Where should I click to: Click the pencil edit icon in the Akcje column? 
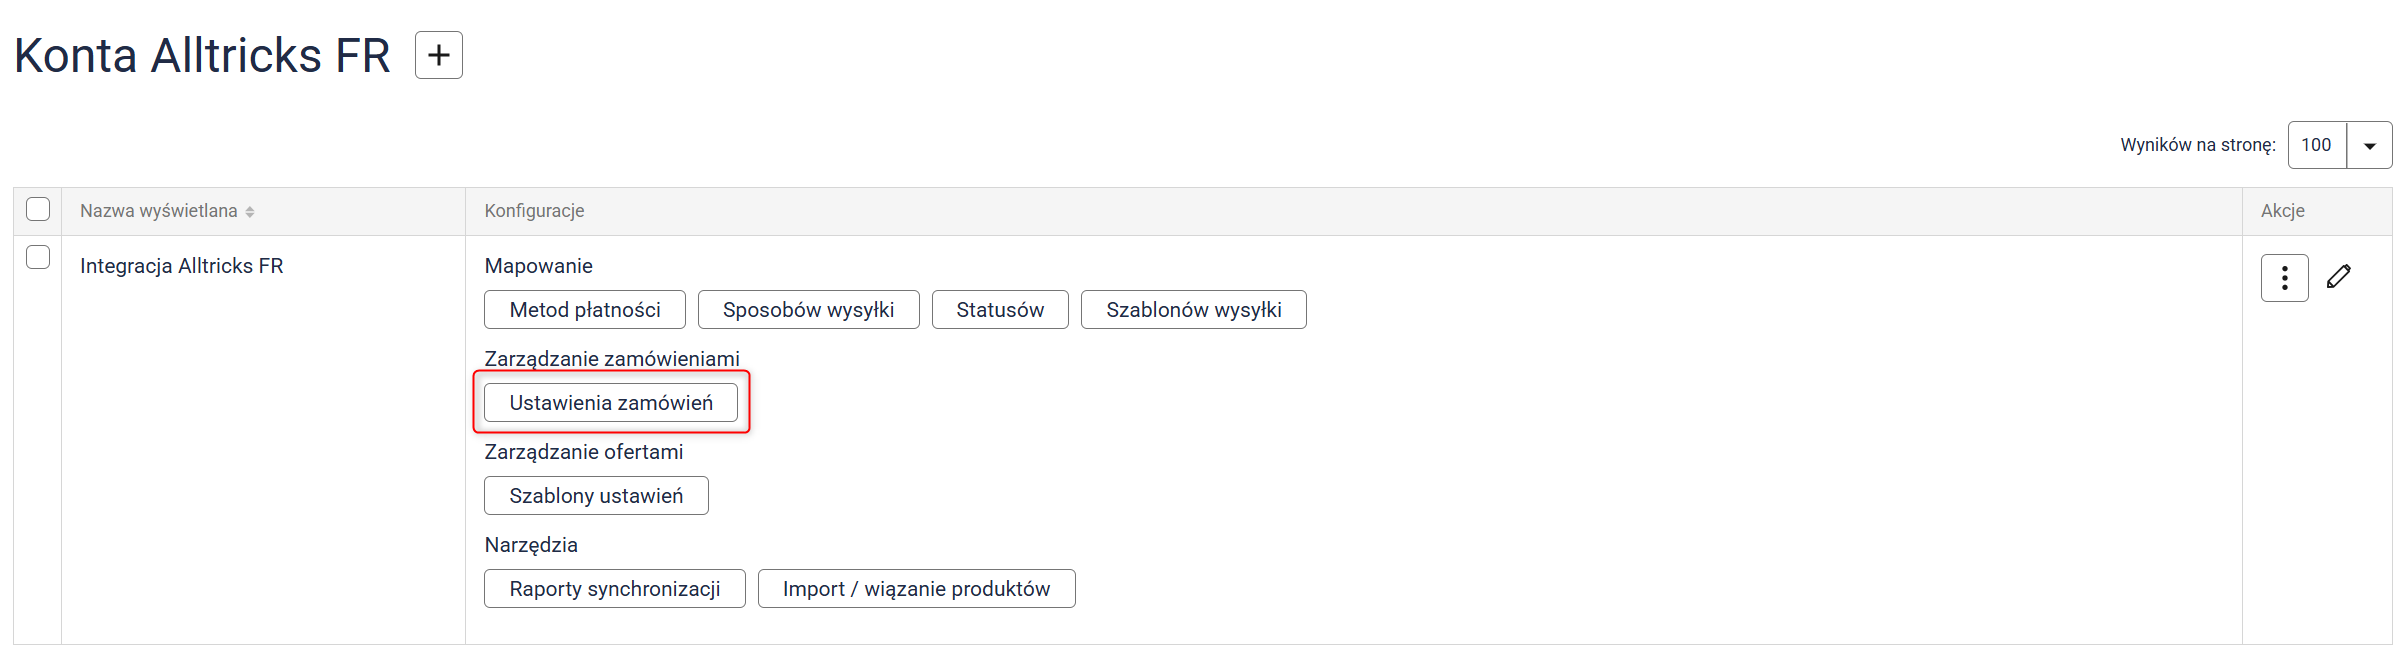(x=2338, y=277)
